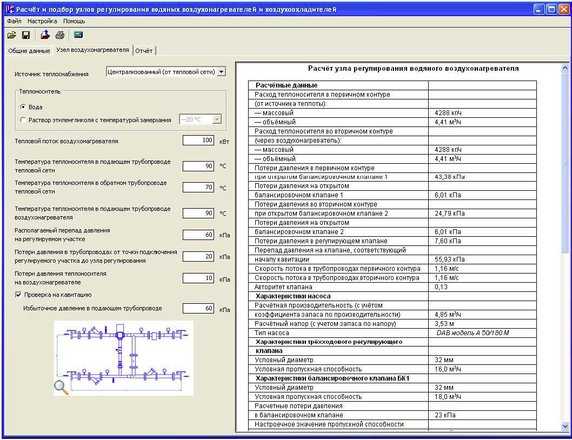The image size is (572, 440).
Task: Click the report scrollbar down arrow
Action: coord(564,427)
